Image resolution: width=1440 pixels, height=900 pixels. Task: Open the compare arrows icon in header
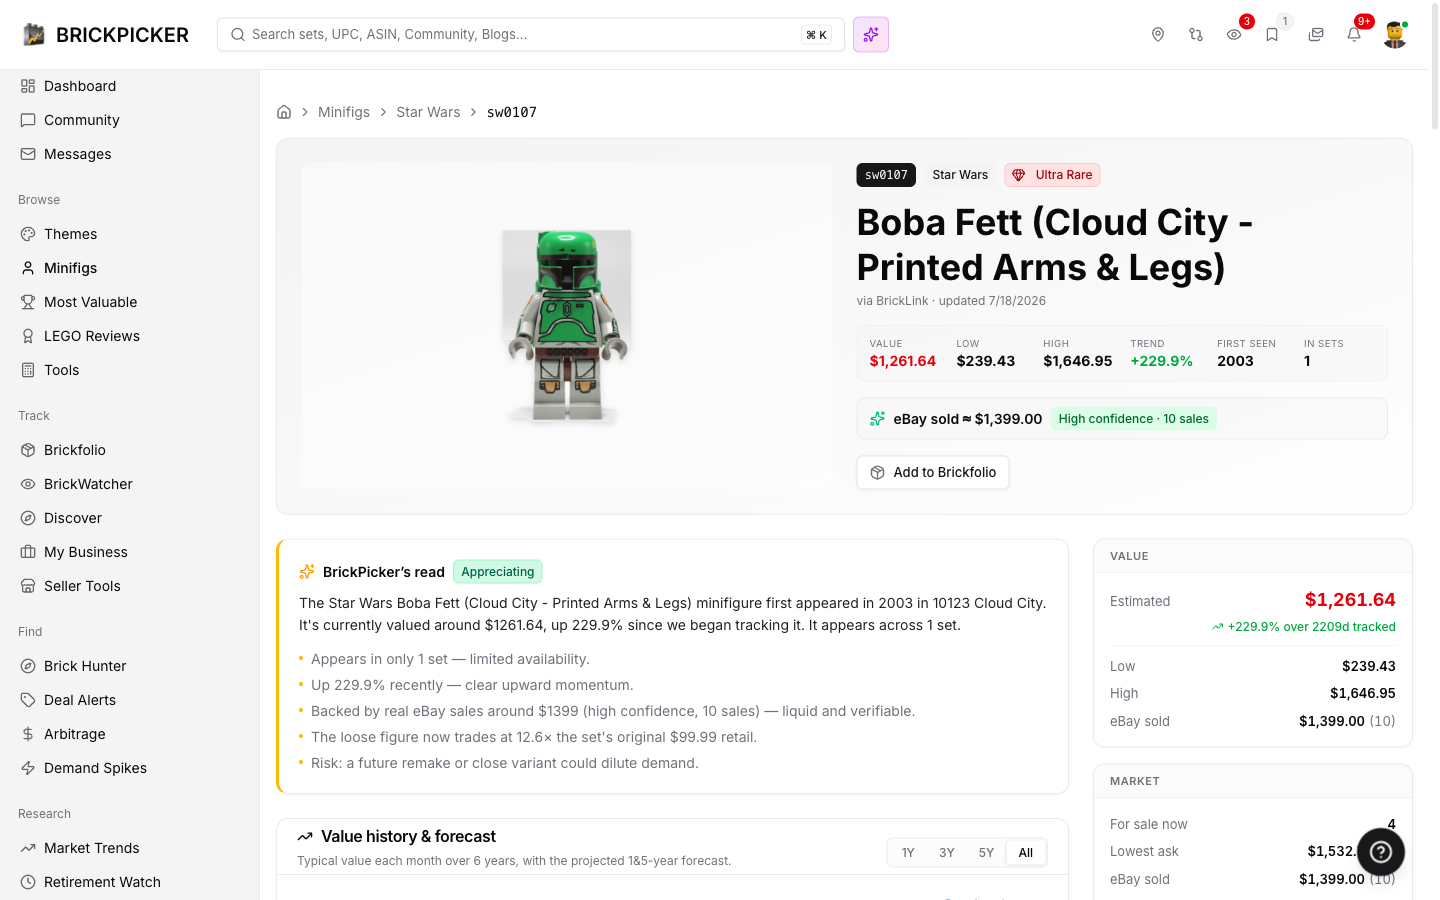pyautogui.click(x=1196, y=35)
